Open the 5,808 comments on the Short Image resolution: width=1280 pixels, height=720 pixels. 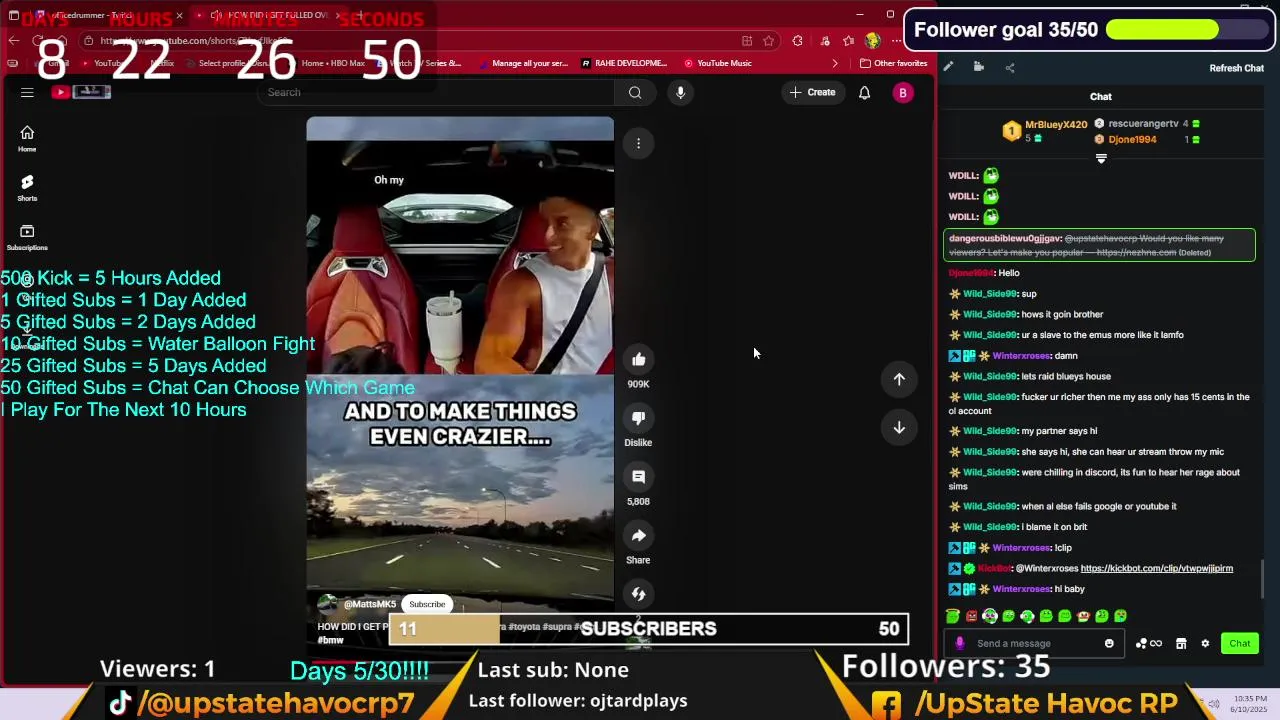click(x=638, y=477)
